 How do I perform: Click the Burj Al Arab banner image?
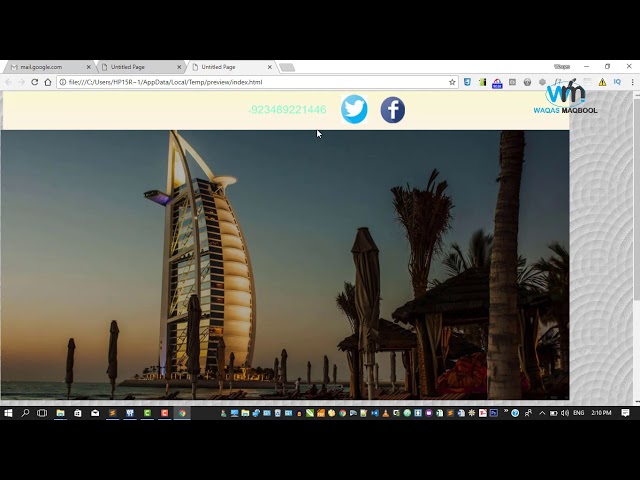pos(285,264)
